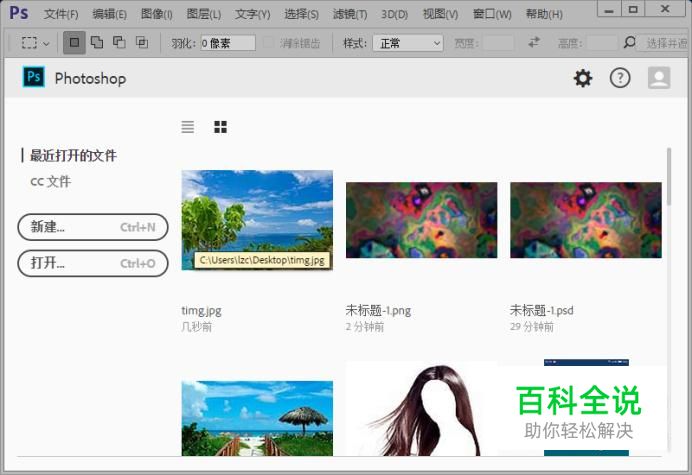Open the 图像(I) menu
692x475 pixels.
[x=157, y=14]
